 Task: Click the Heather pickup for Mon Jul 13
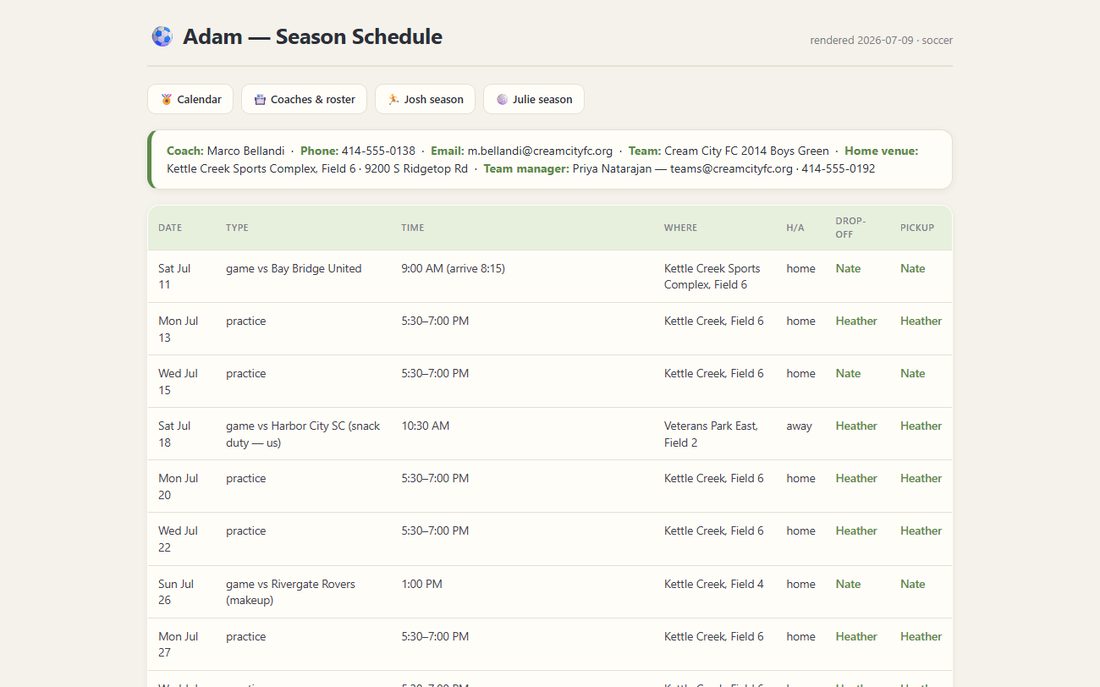tap(921, 321)
